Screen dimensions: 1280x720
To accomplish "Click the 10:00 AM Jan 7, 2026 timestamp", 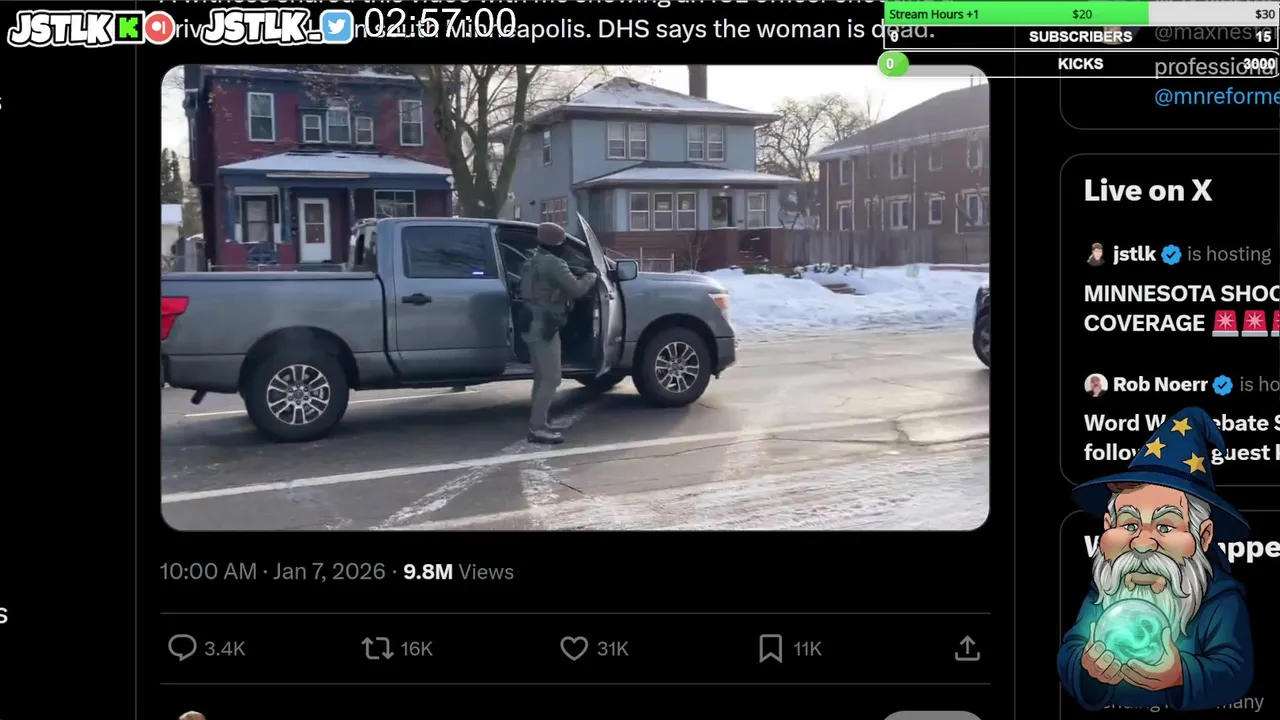I will tap(272, 572).
